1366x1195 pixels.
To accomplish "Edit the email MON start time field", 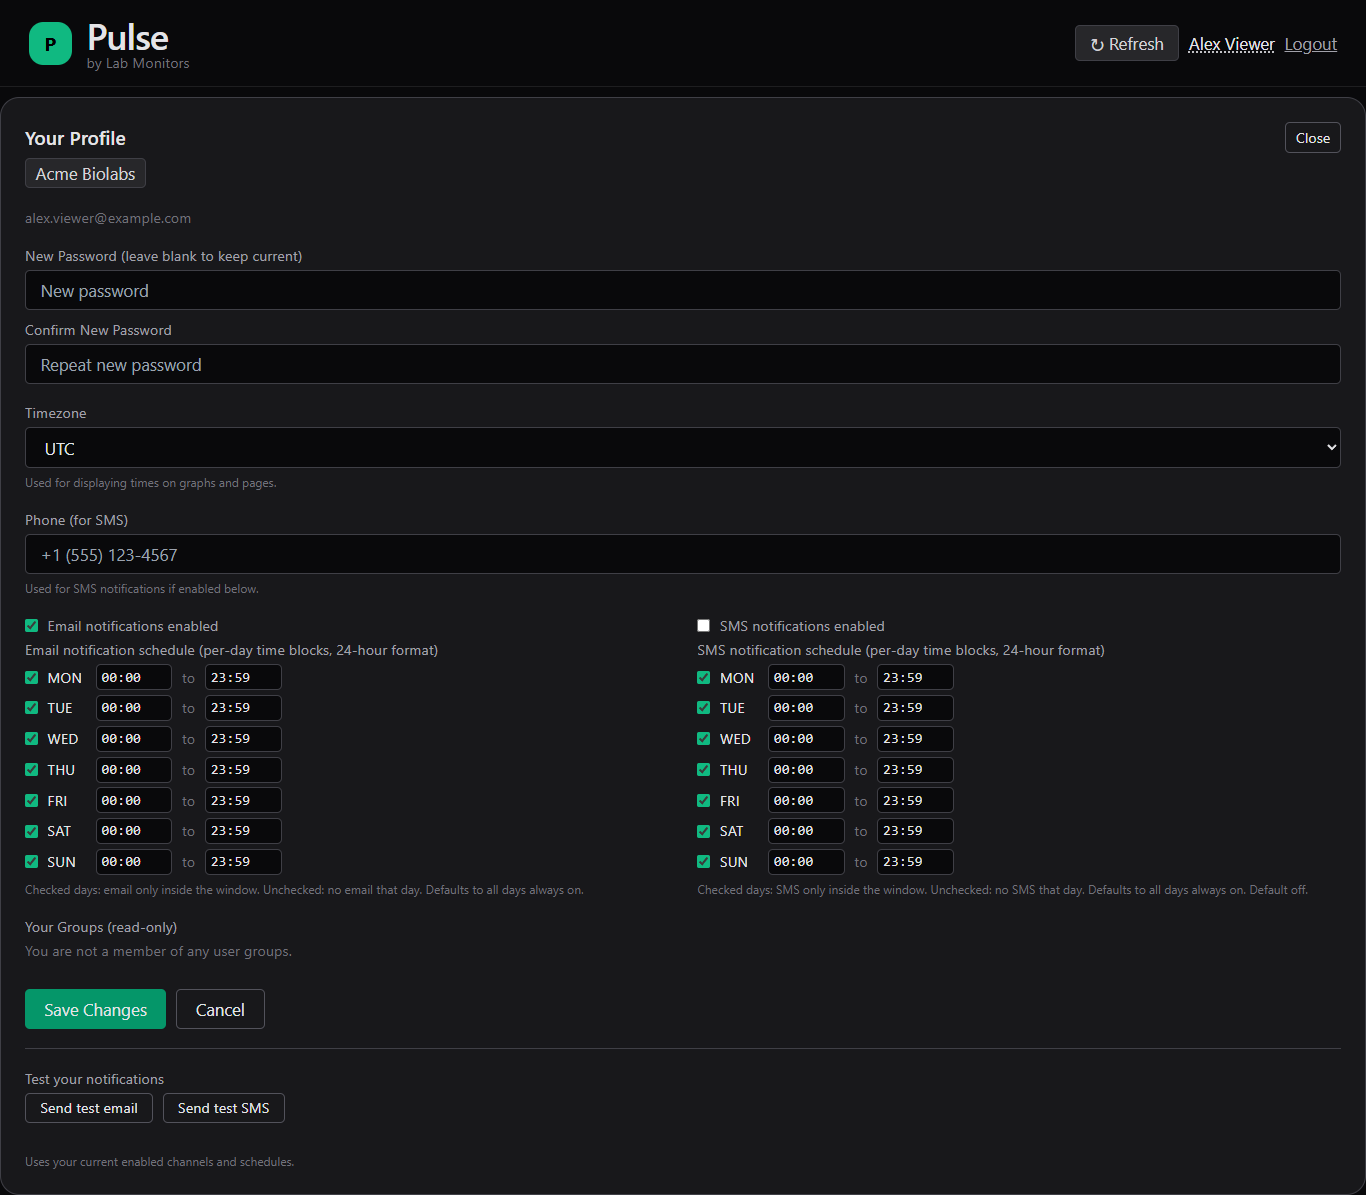I will [134, 678].
